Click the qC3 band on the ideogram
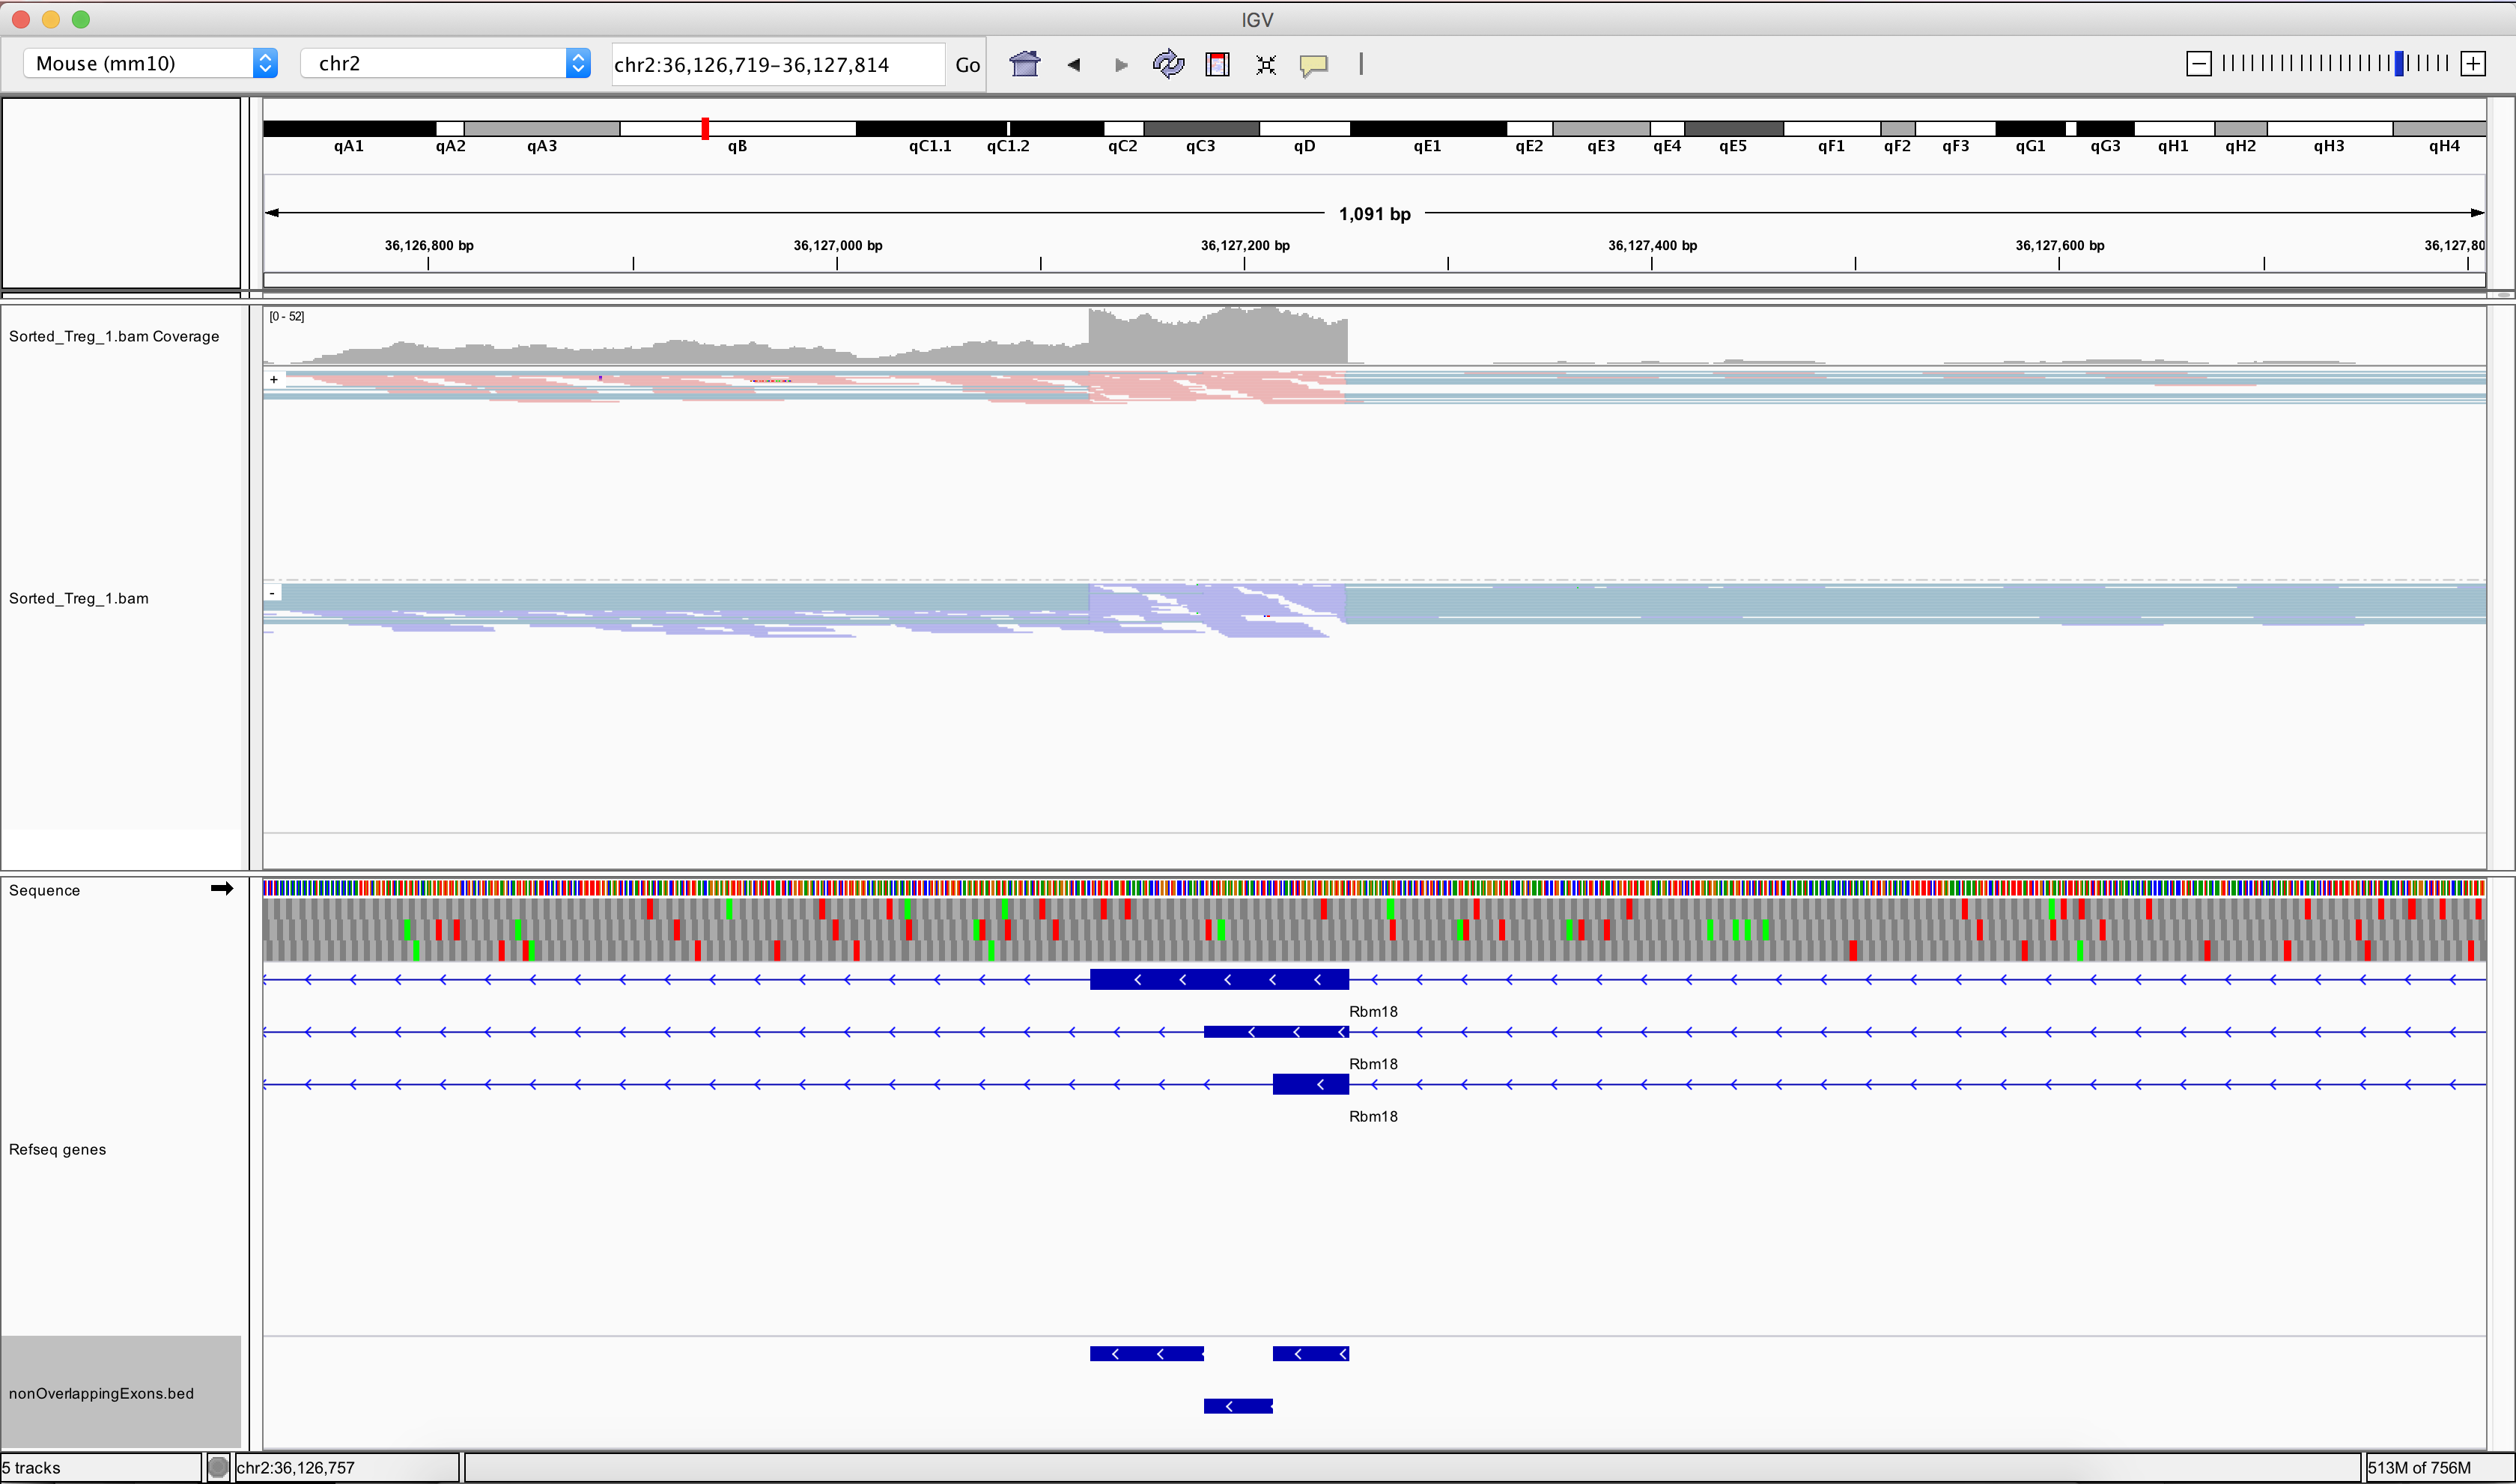This screenshot has height=1484, width=2516. pos(1201,128)
